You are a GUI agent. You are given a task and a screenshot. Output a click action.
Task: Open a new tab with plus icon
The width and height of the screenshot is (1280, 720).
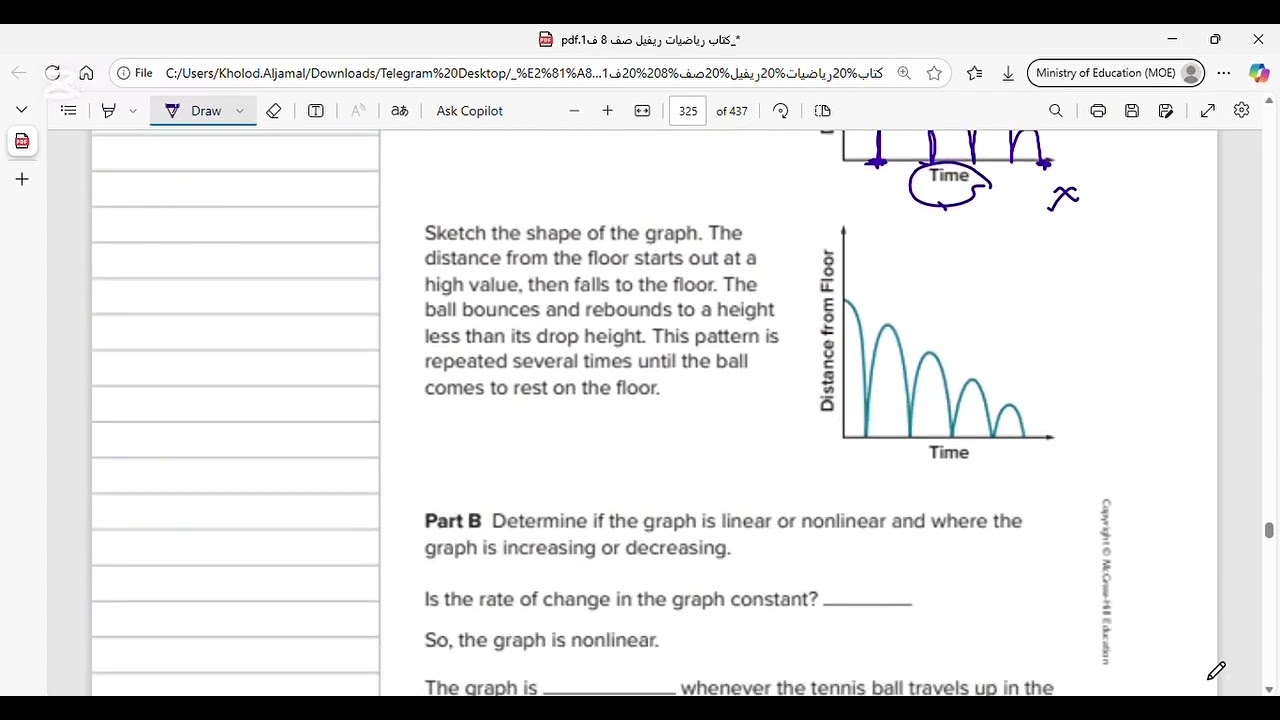[21, 179]
